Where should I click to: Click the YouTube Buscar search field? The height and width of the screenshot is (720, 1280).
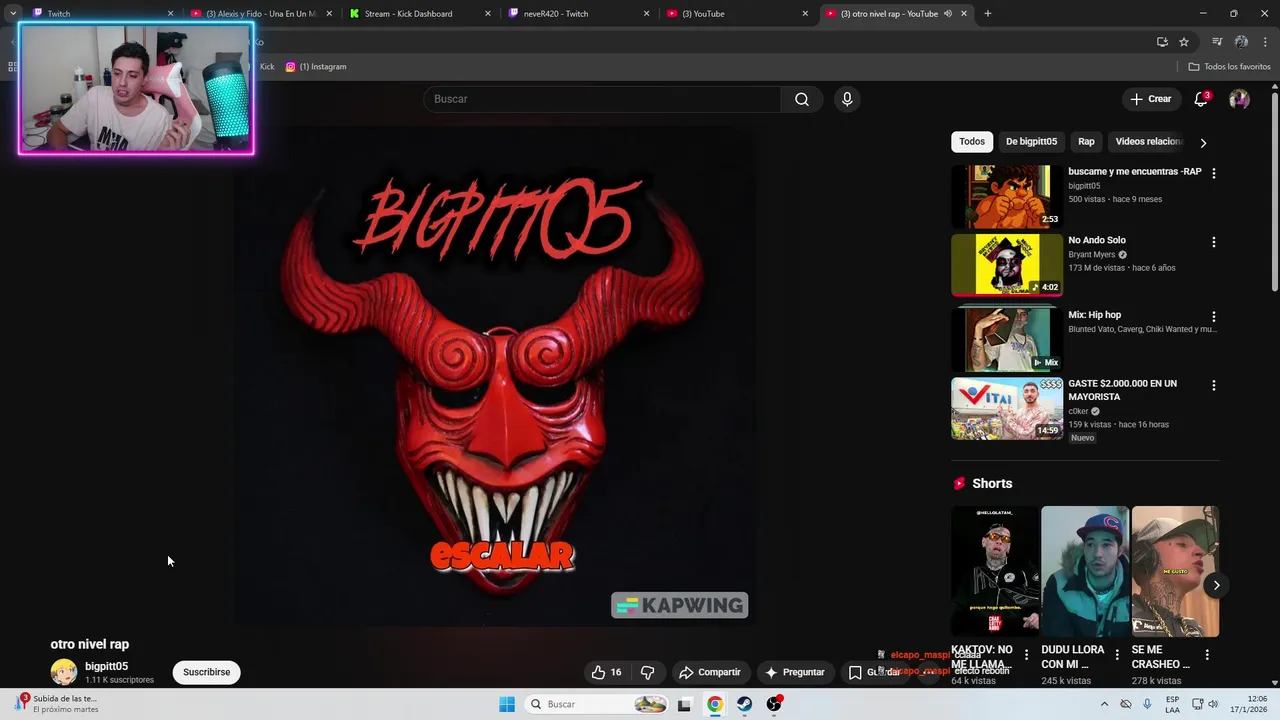(x=602, y=99)
